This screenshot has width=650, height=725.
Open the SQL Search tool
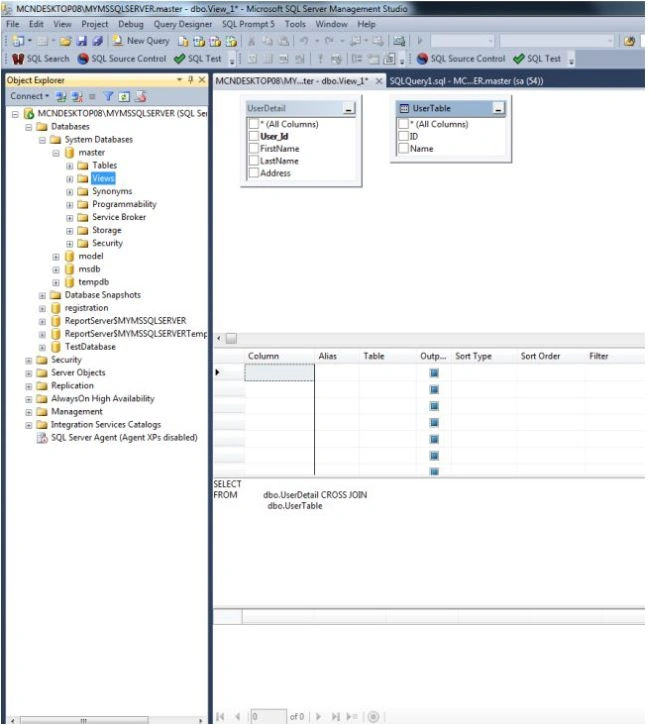(41, 59)
